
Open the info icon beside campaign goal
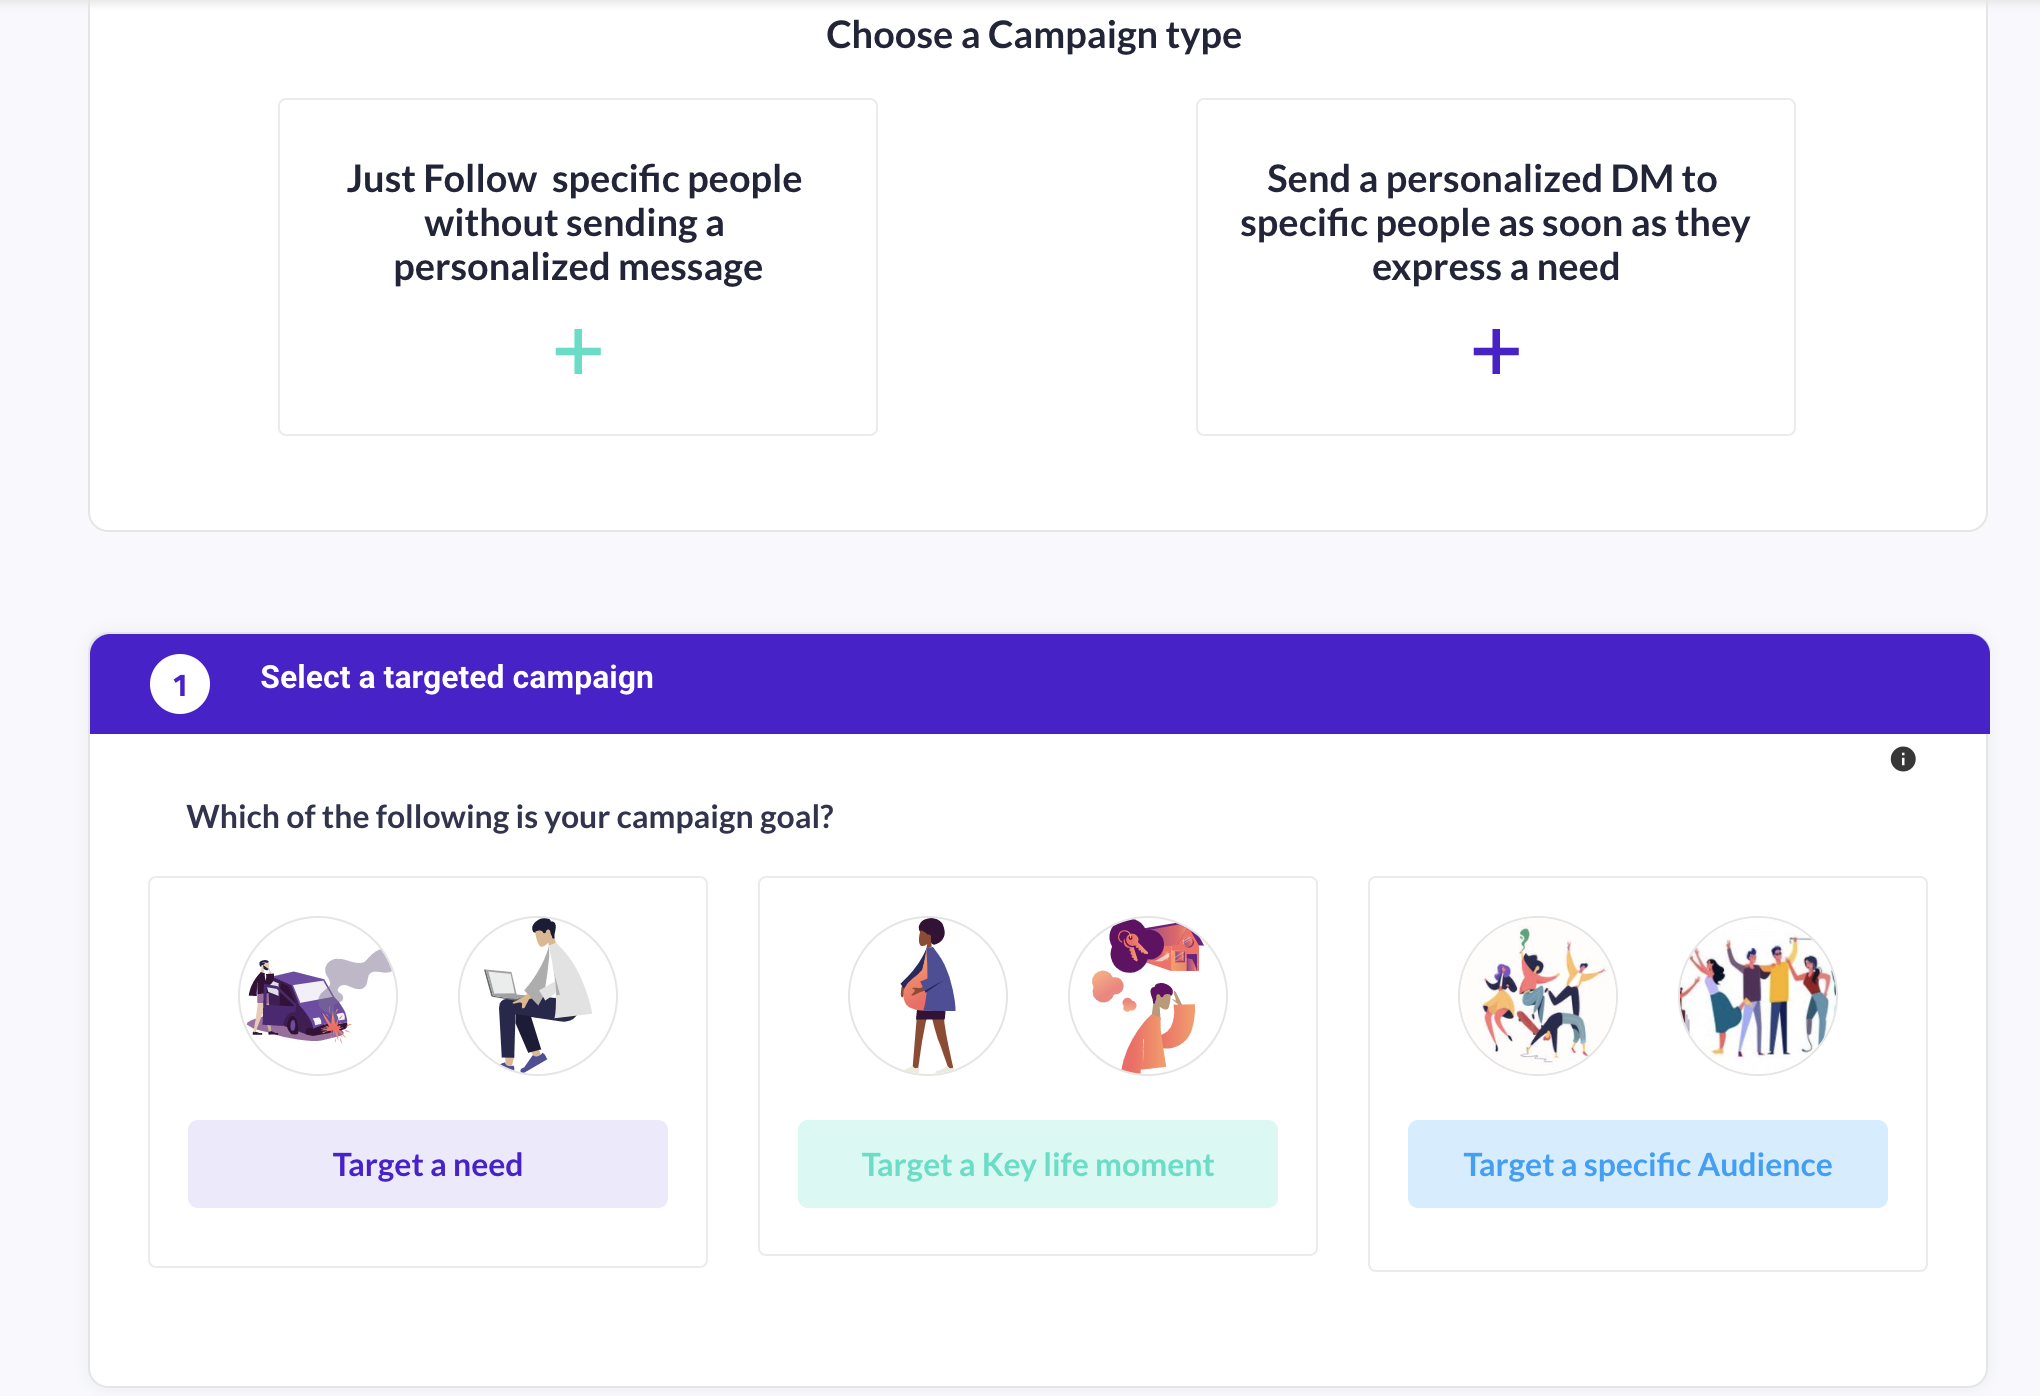[x=1903, y=759]
